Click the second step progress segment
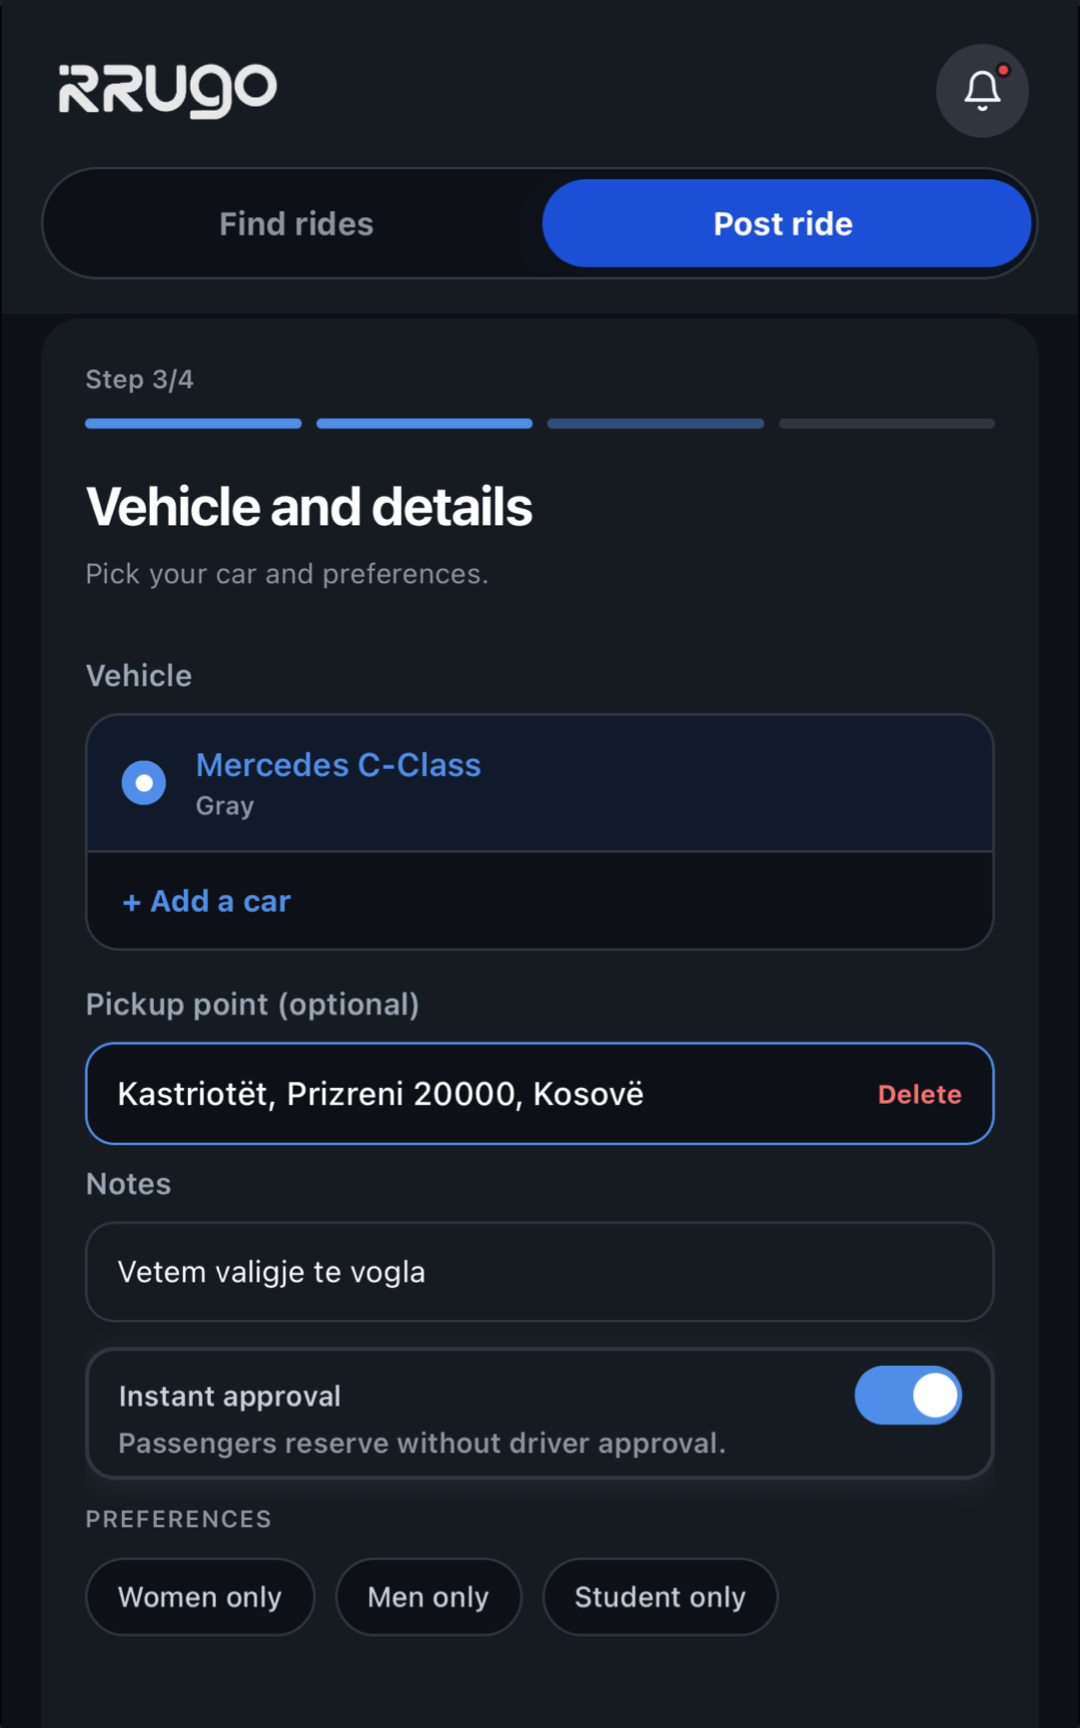Screen dimensions: 1080x1728 (424, 424)
